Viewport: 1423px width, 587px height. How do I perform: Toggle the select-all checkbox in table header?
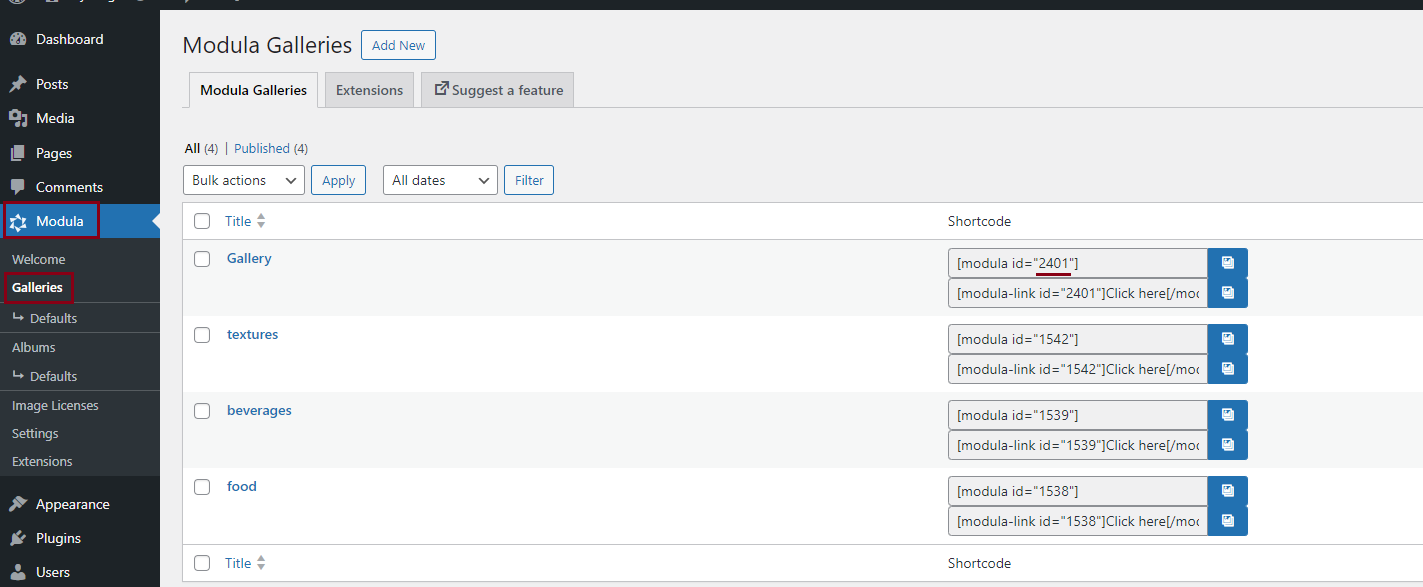202,221
